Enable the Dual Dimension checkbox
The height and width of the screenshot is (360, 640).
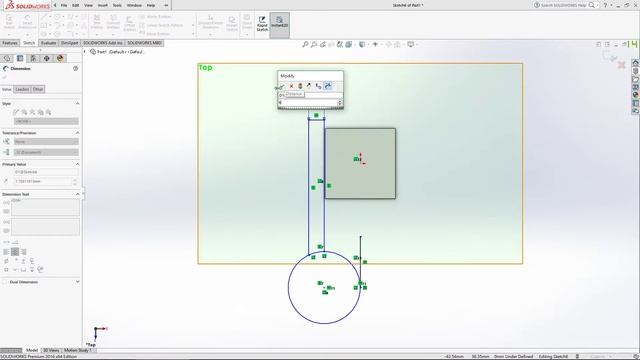pos(4,282)
